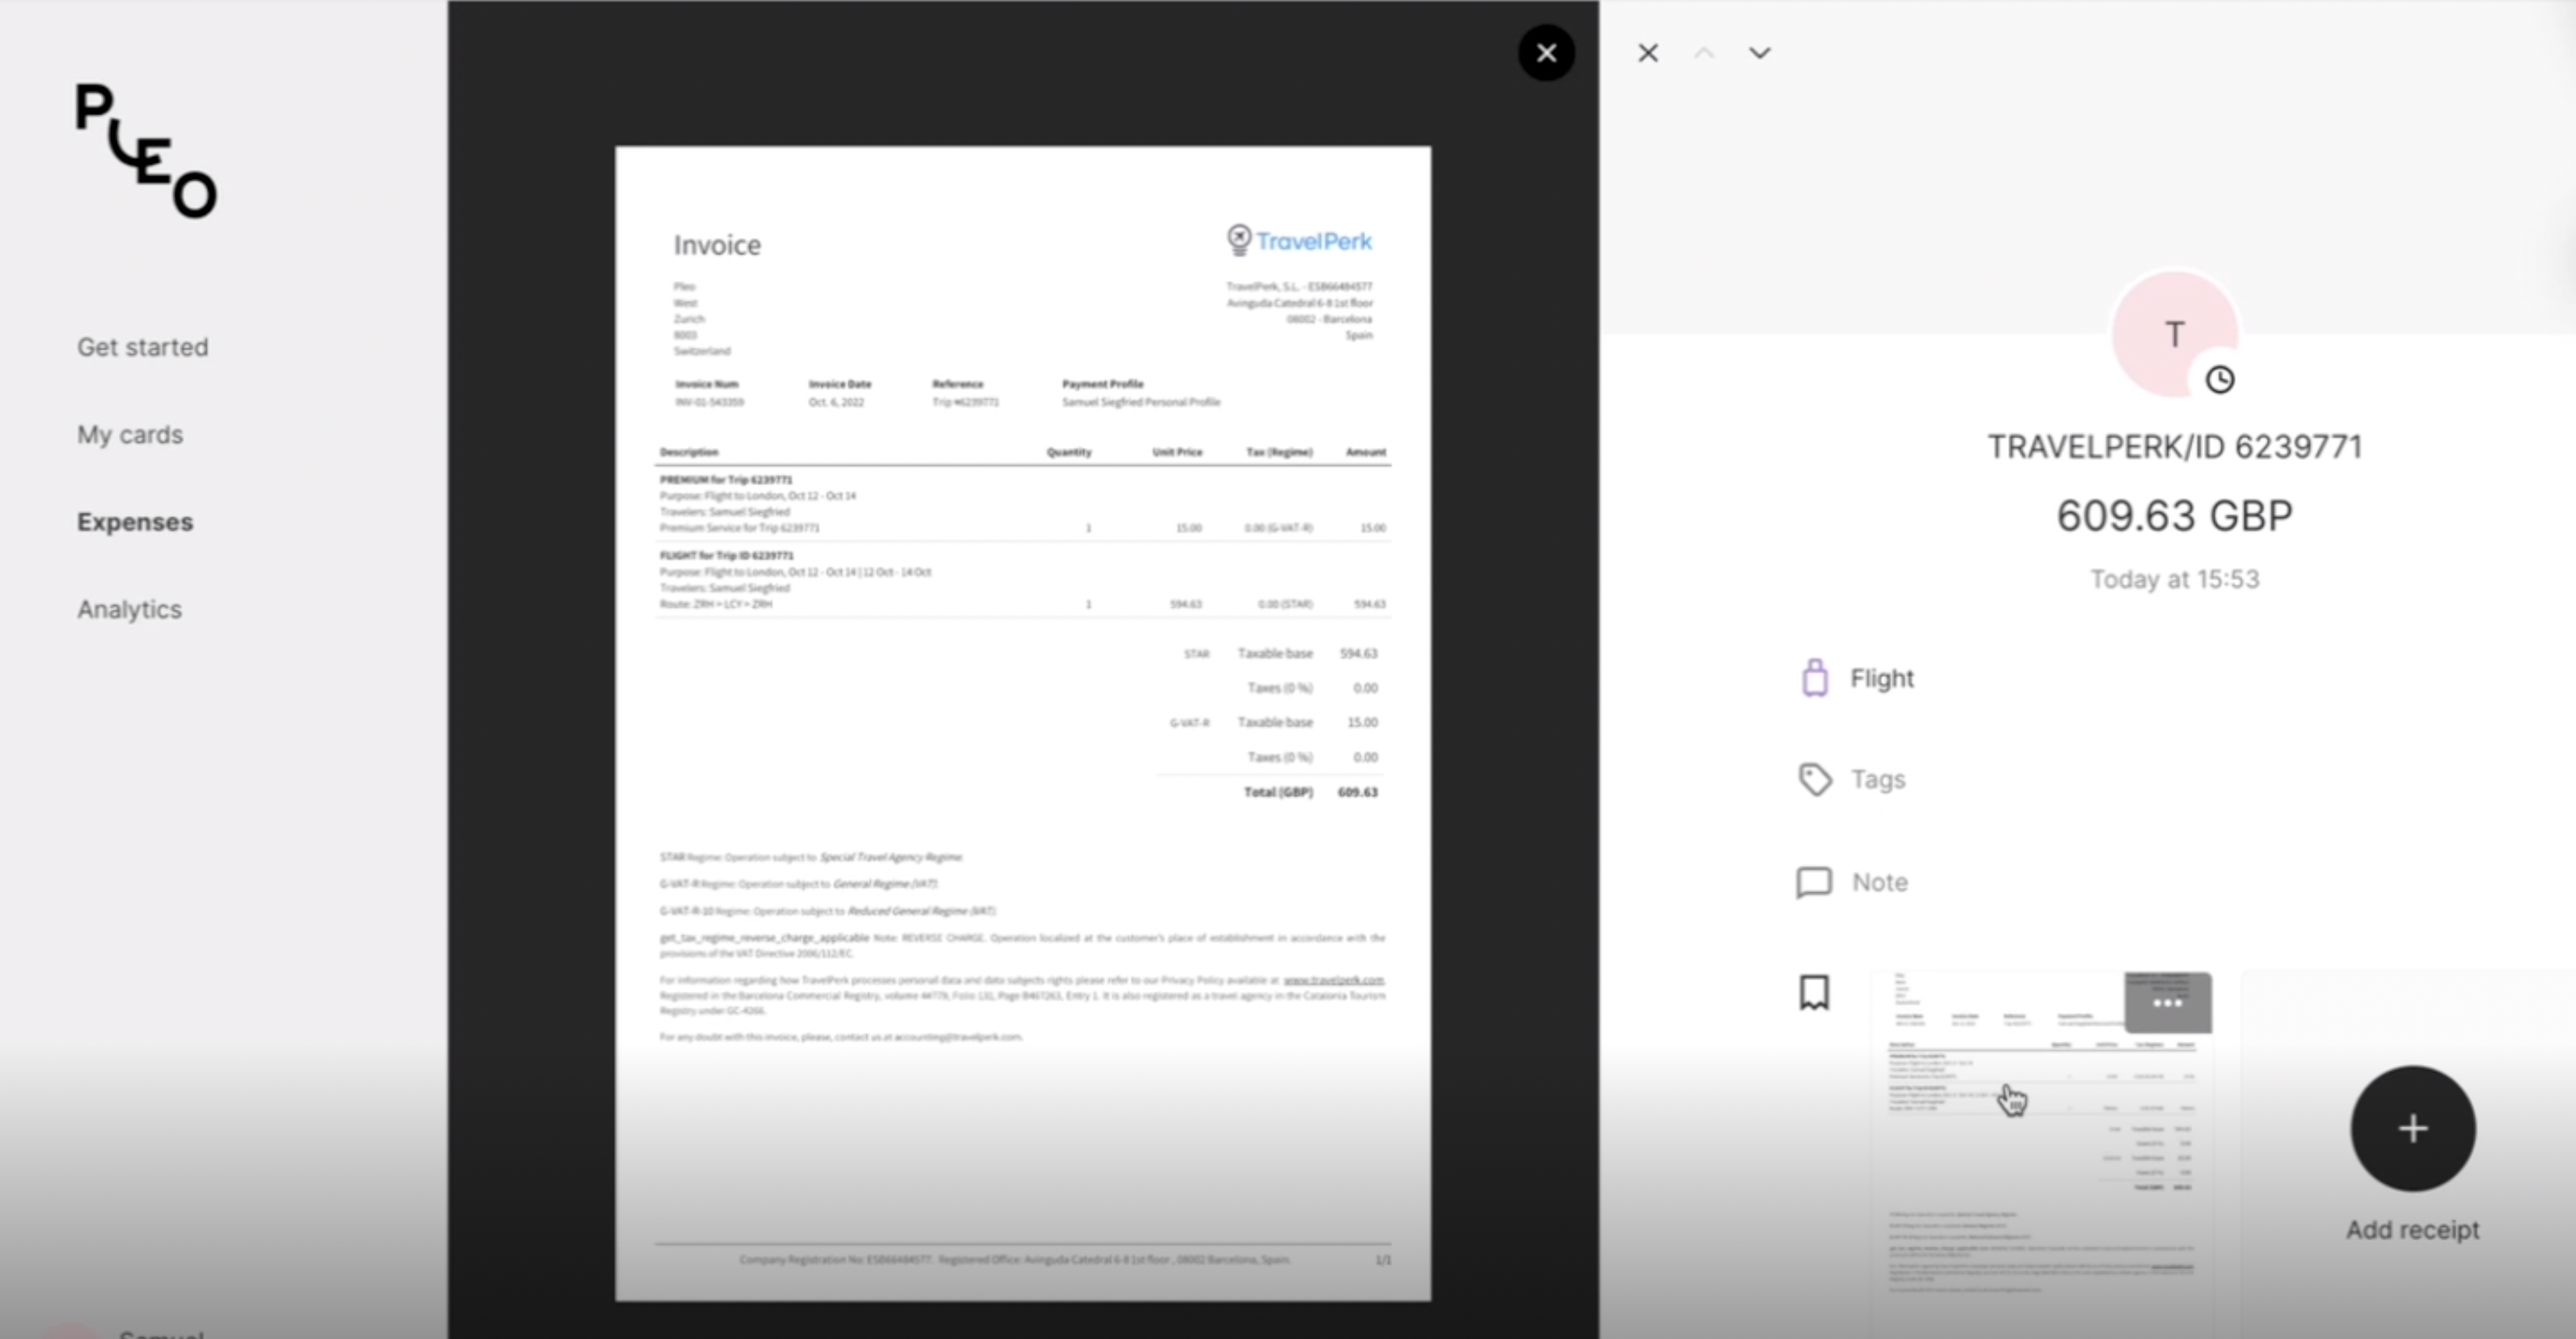Click the Invoice heading in the document
Screen dimensions: 2576x1339
coord(717,245)
